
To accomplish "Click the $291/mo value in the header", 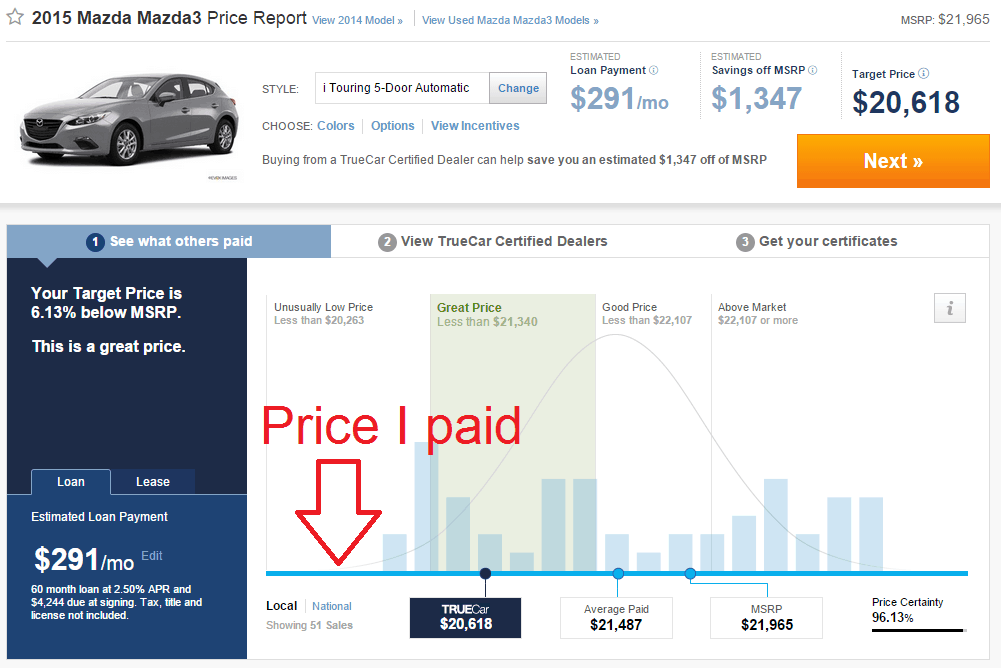I will pos(619,99).
